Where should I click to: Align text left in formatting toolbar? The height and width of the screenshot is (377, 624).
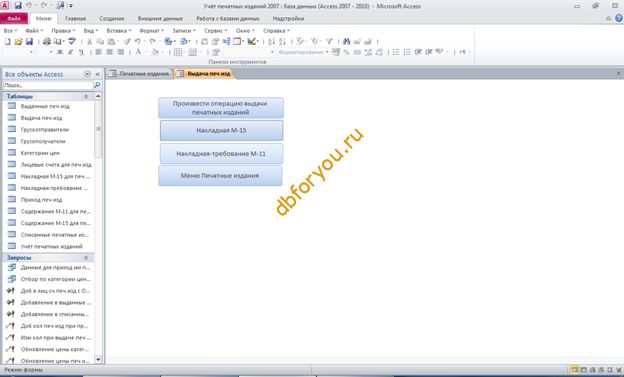pos(99,52)
